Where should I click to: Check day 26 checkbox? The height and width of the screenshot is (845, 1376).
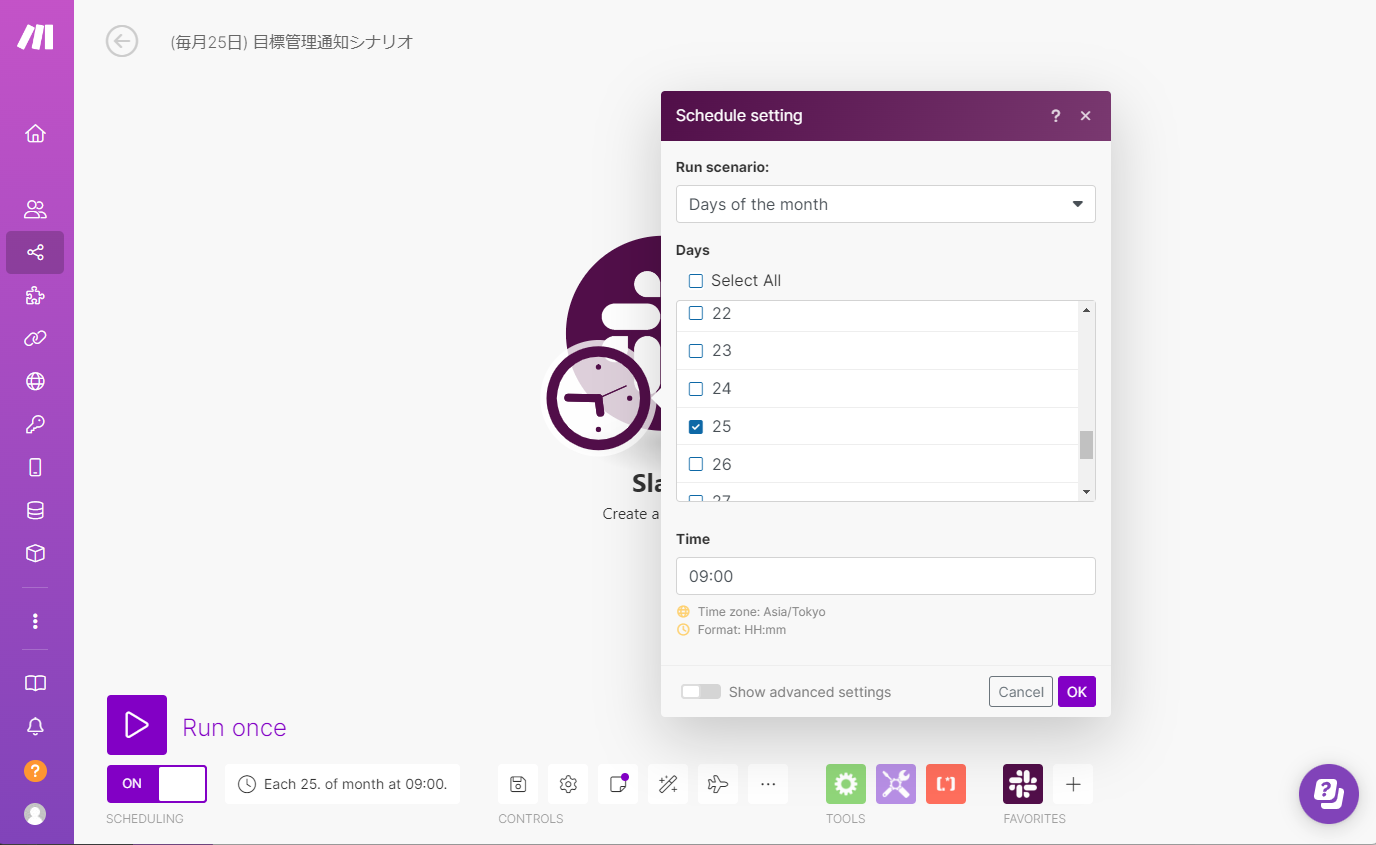[x=696, y=464]
